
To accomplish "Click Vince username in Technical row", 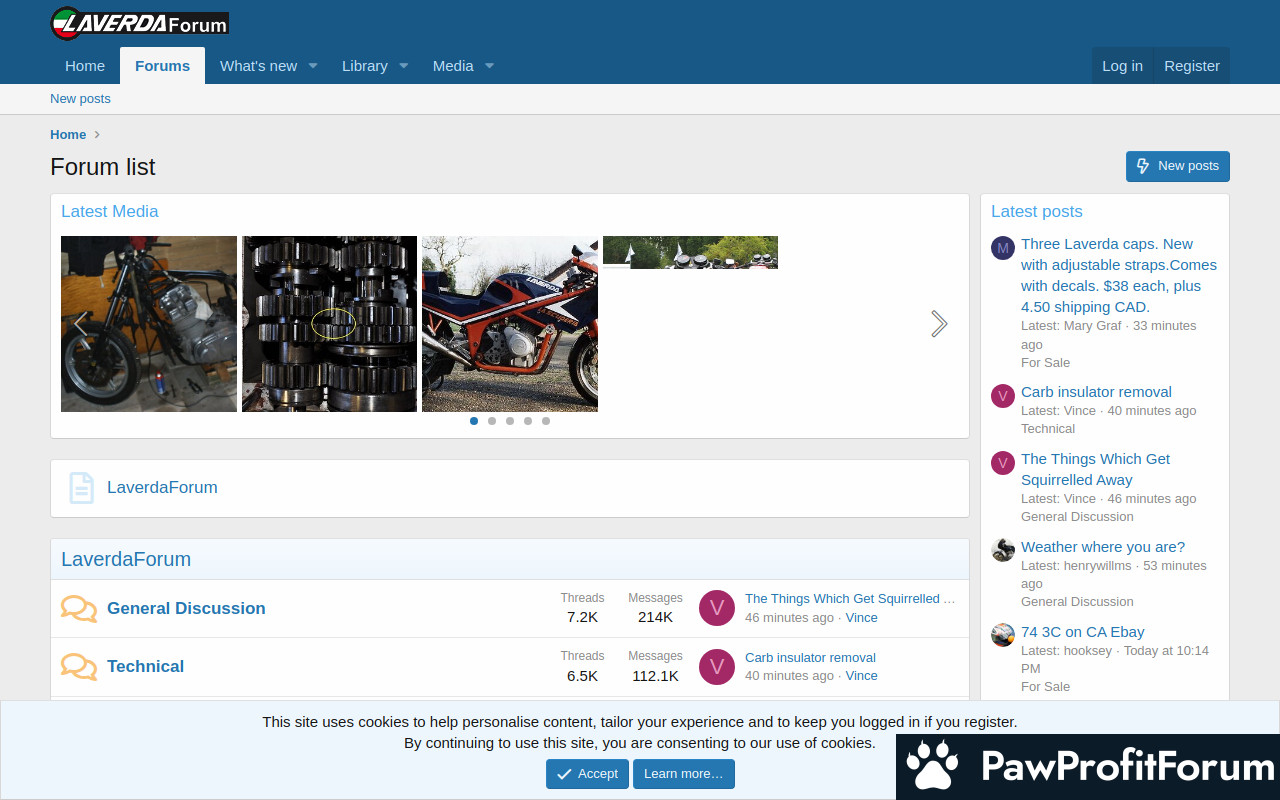I will [862, 676].
